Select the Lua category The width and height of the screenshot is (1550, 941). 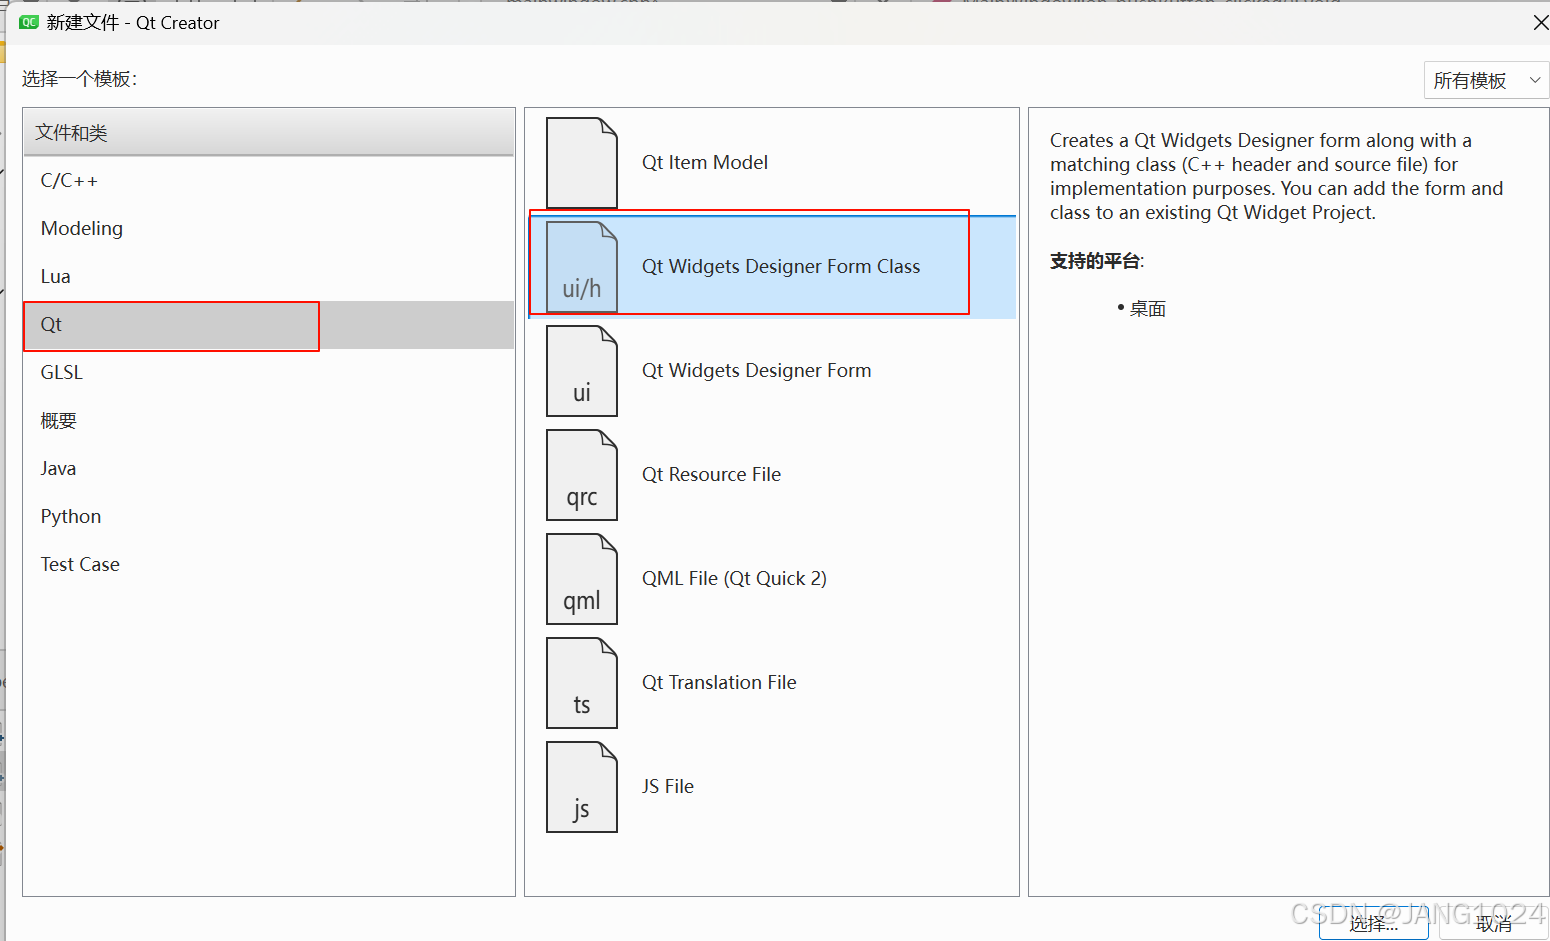(268, 277)
